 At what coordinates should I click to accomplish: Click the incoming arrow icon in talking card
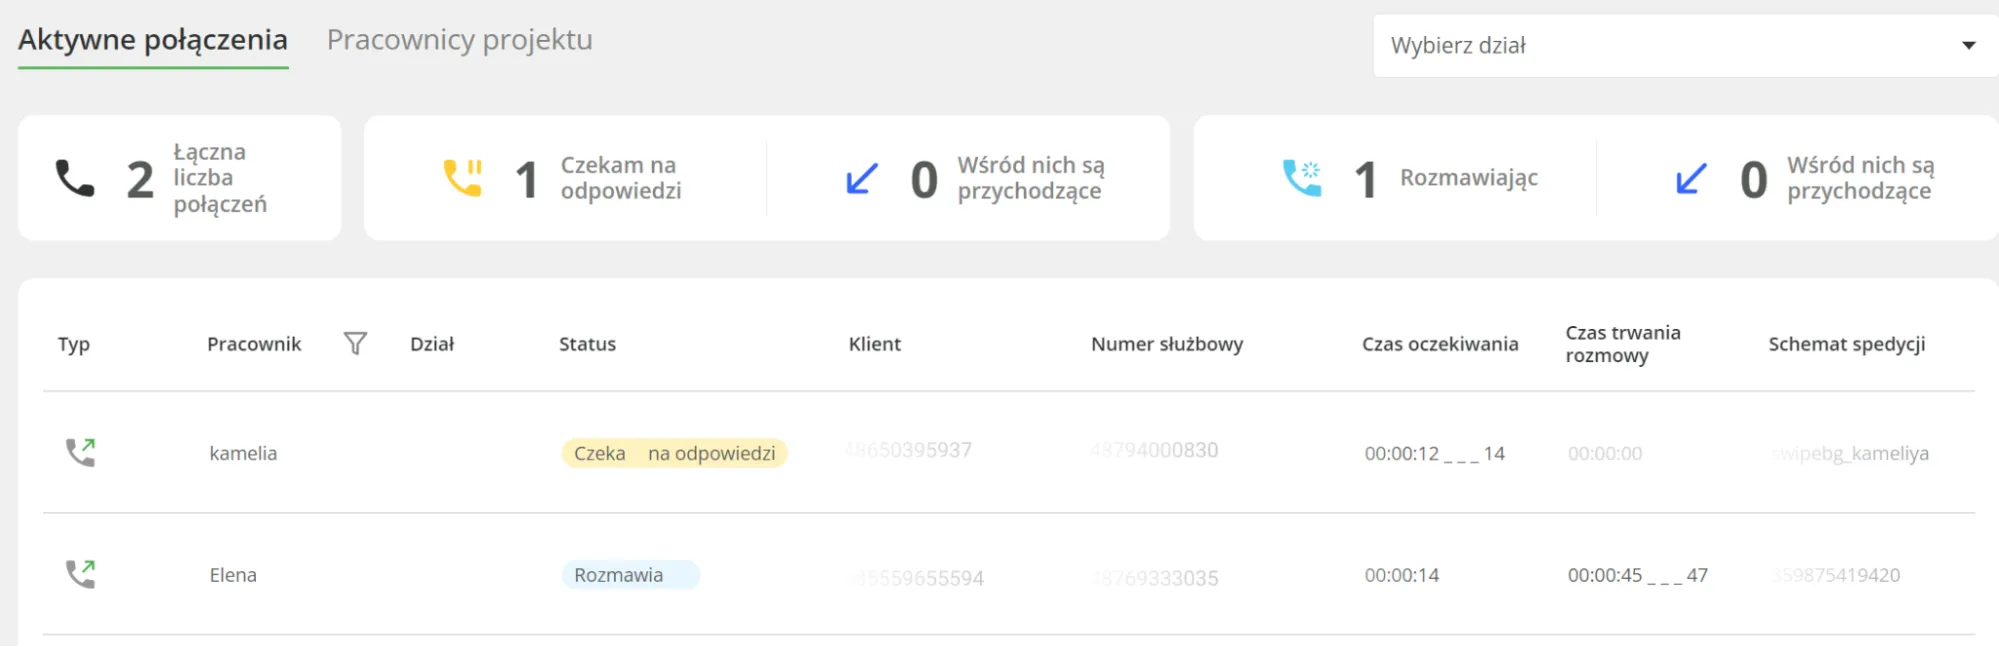tap(1691, 179)
